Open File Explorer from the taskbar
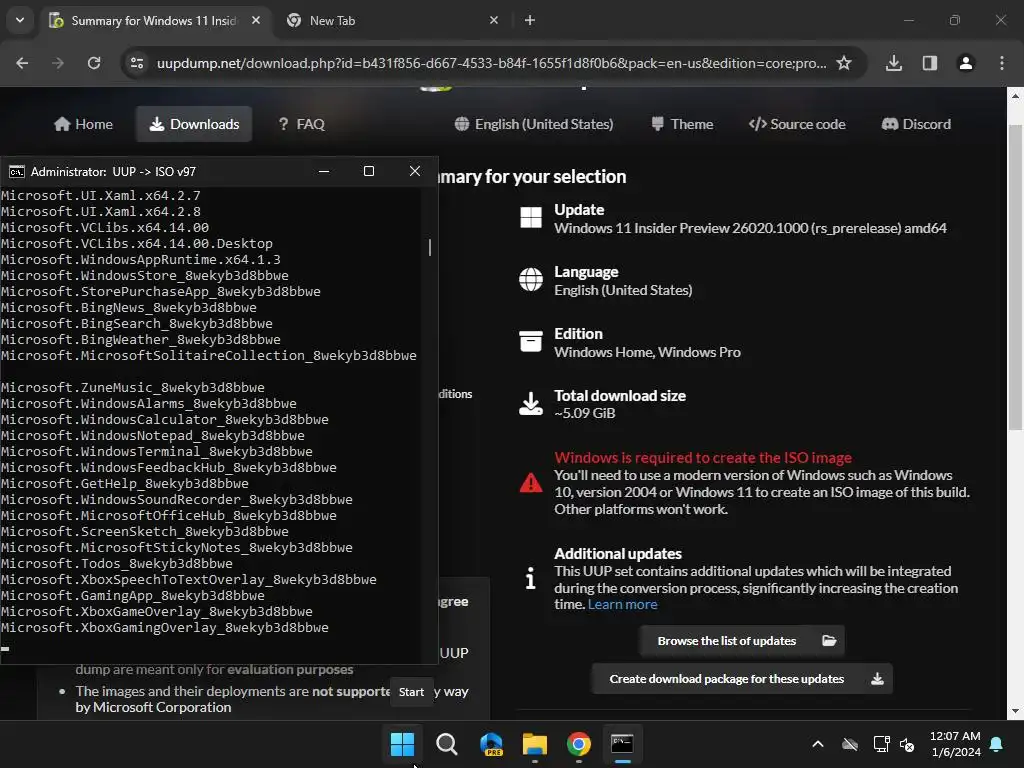The width and height of the screenshot is (1024, 768). pyautogui.click(x=535, y=744)
